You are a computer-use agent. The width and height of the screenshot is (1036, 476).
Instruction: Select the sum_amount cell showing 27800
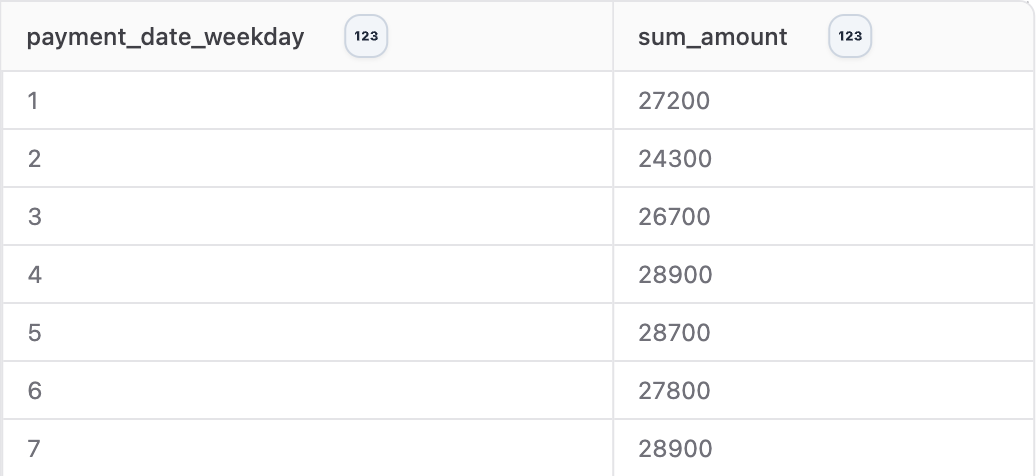pos(823,391)
